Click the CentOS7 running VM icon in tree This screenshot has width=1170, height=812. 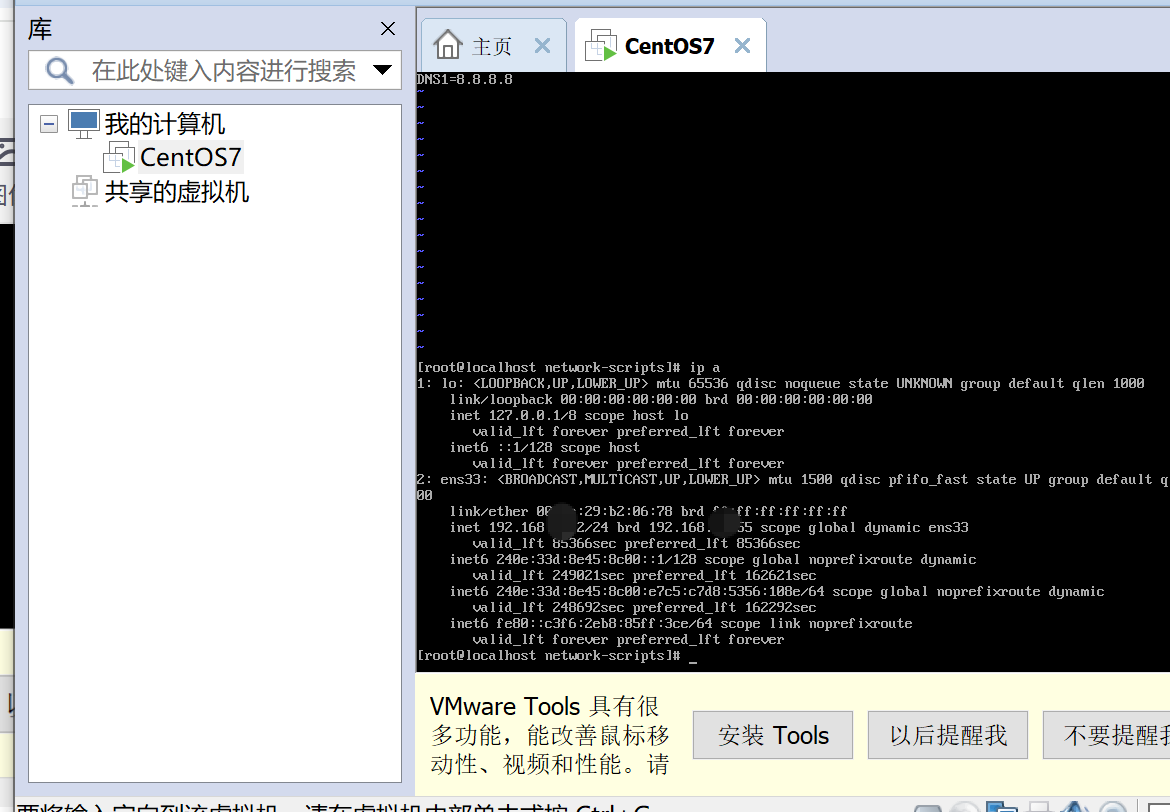click(x=119, y=157)
